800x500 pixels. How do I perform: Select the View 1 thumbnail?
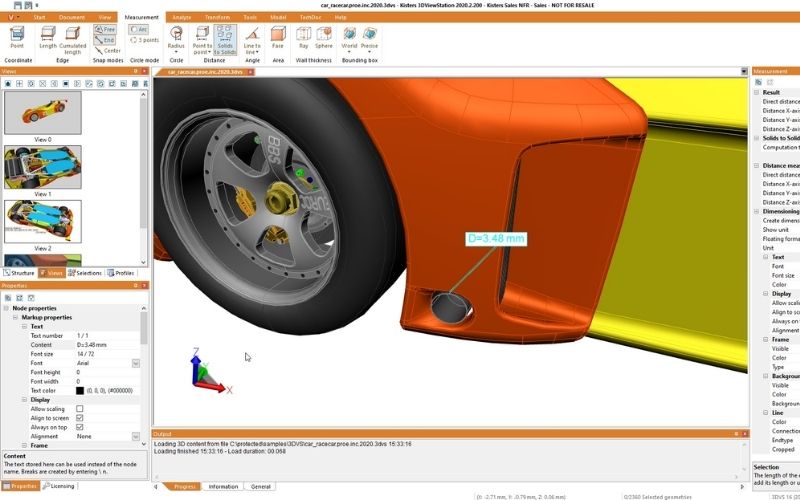coord(43,167)
